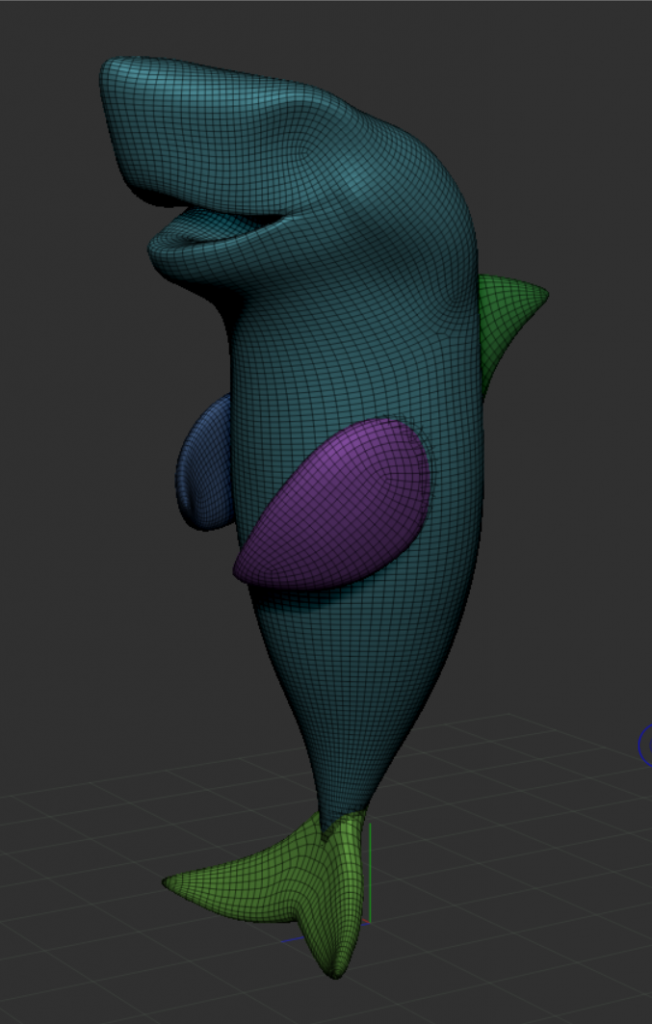Click the top of the whale's head
652x1024 pixels.
300,100
